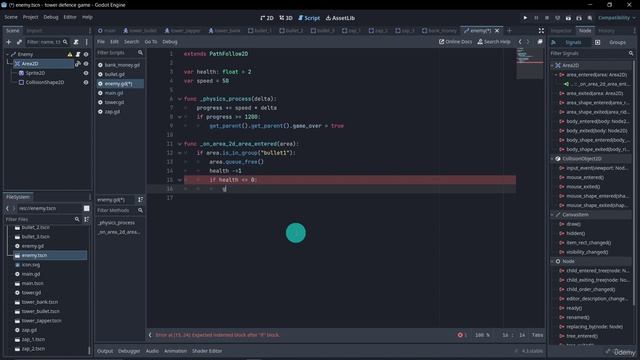Fold the if area.is_in_group block
The width and height of the screenshot is (640, 360).
coord(180,153)
